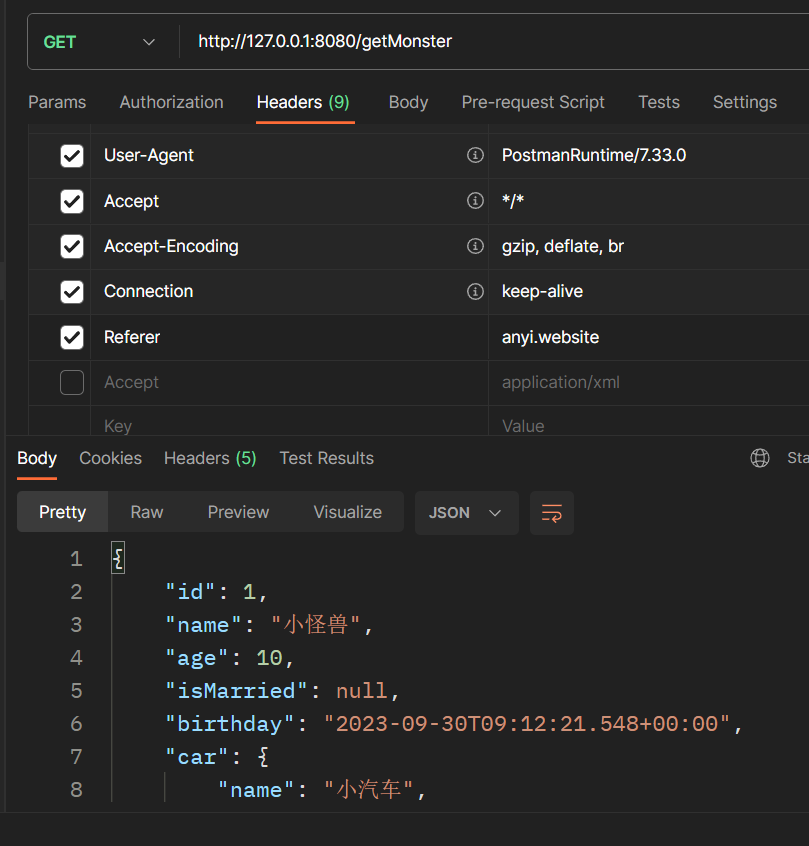Click info icon beside Accept-Encoding header
This screenshot has height=846, width=809.
click(475, 246)
